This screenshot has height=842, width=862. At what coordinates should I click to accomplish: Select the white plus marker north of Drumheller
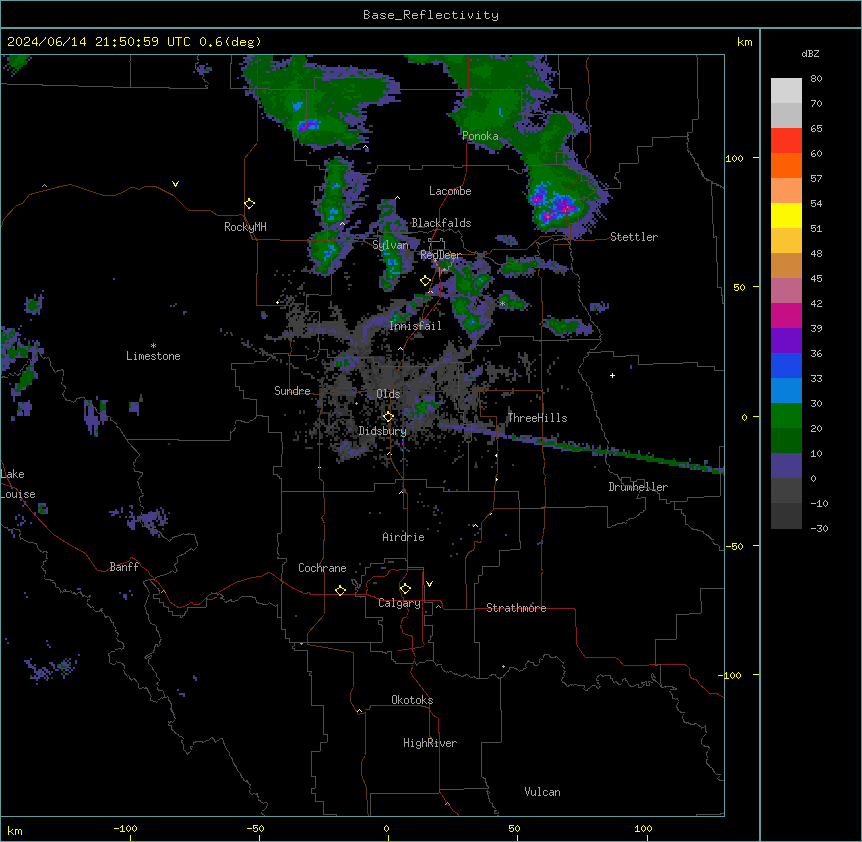click(x=612, y=375)
